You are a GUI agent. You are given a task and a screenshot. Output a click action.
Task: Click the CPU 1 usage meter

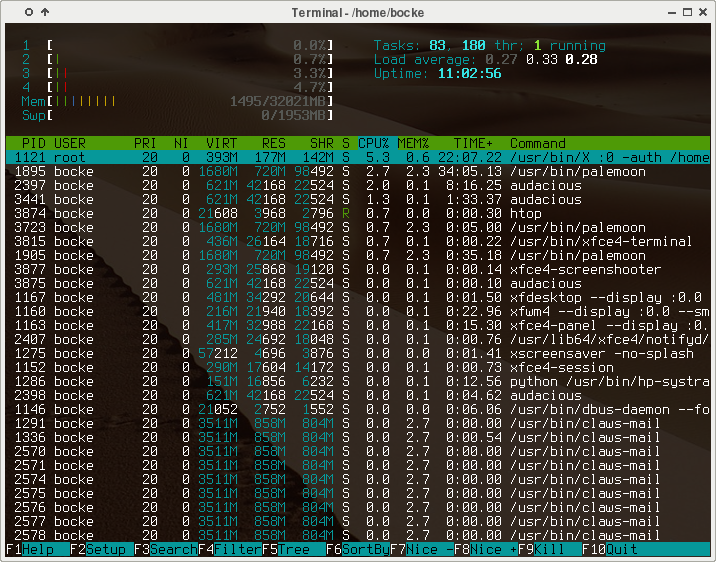click(x=178, y=45)
